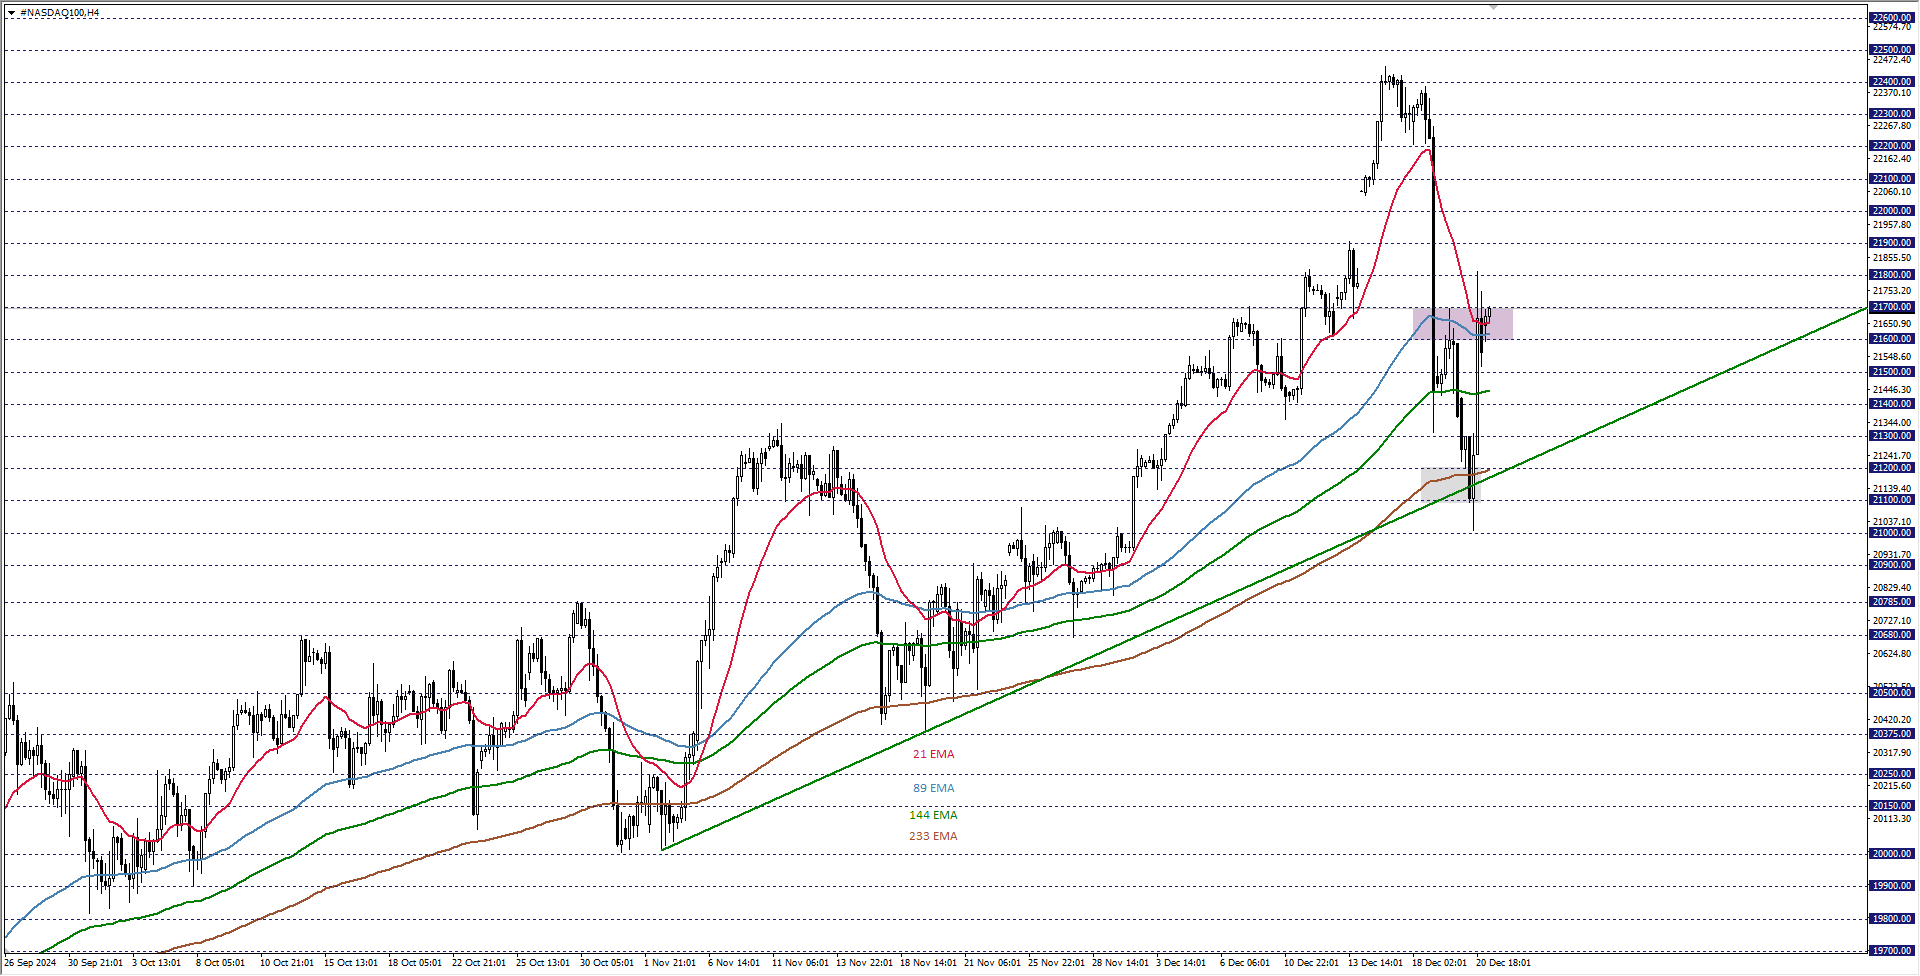Click the 19800.00 price level label
This screenshot has width=1920, height=976.
tap(1891, 919)
